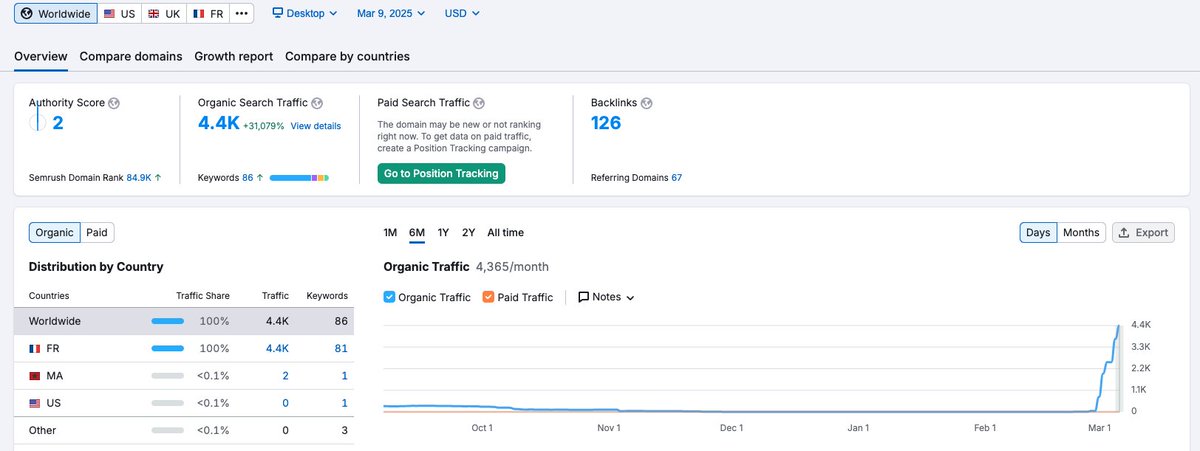
Task: Open the View details link
Action: pyautogui.click(x=316, y=126)
